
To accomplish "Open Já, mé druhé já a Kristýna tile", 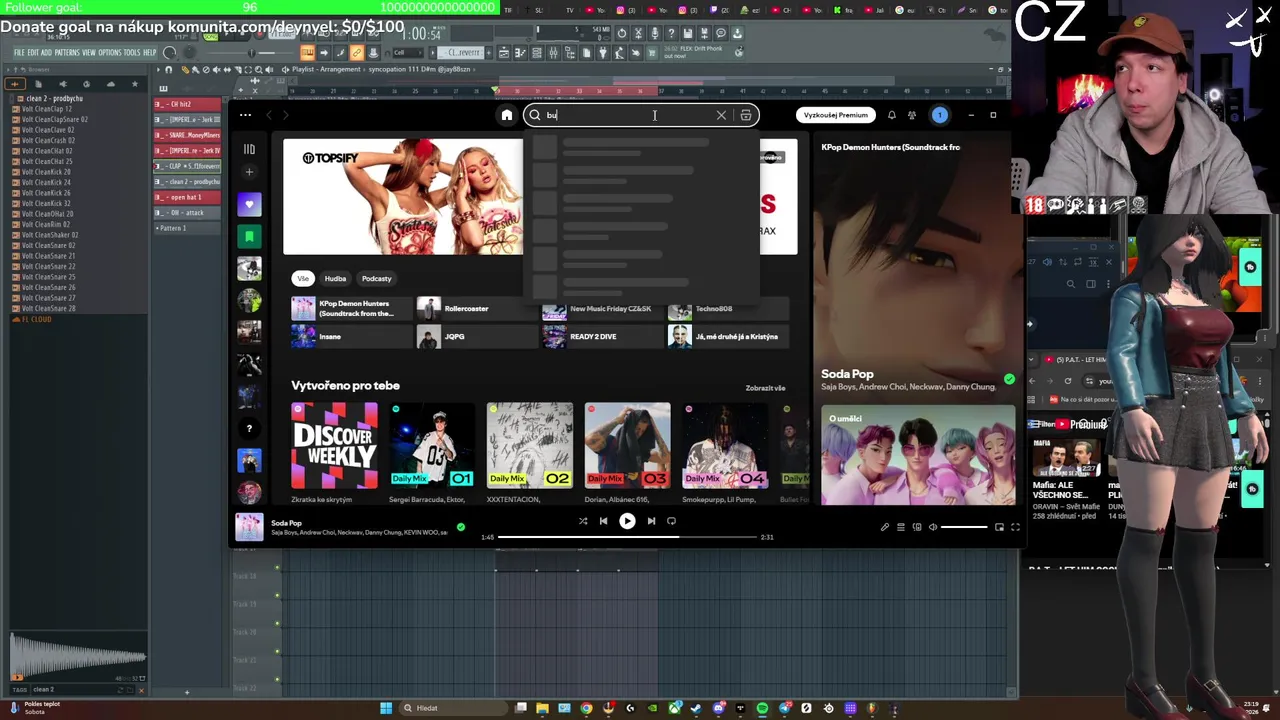I will coord(728,337).
